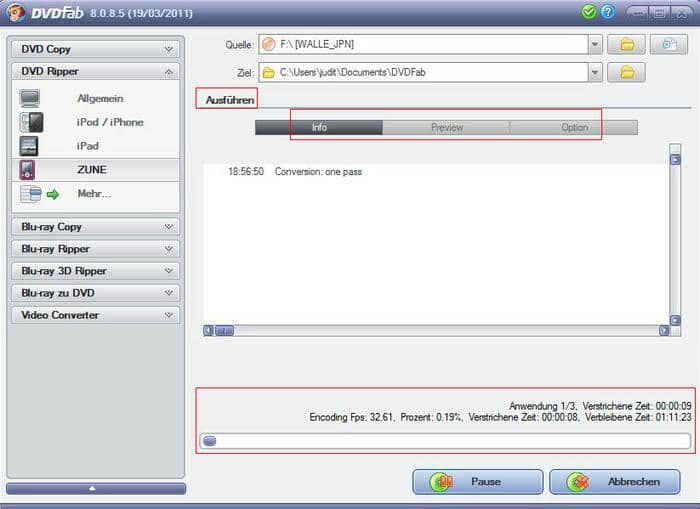The image size is (700, 509).
Task: Click the DVDFab mascot logo icon
Action: click(15, 13)
